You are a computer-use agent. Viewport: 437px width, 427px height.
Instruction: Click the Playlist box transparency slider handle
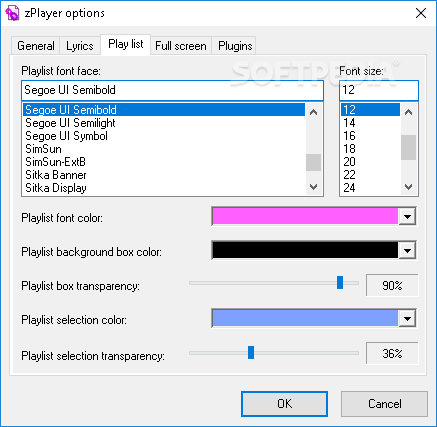coord(340,283)
